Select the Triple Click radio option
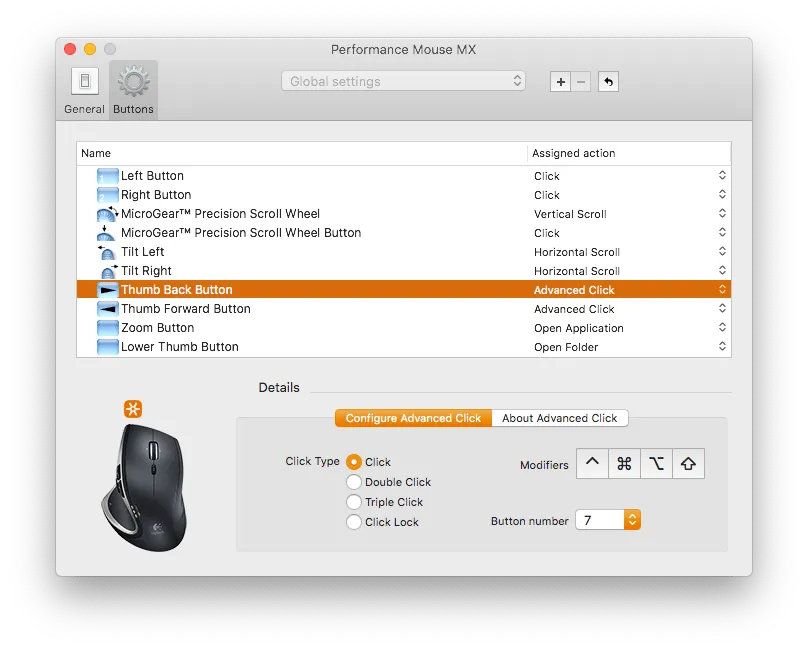This screenshot has height=650, width=808. point(354,502)
